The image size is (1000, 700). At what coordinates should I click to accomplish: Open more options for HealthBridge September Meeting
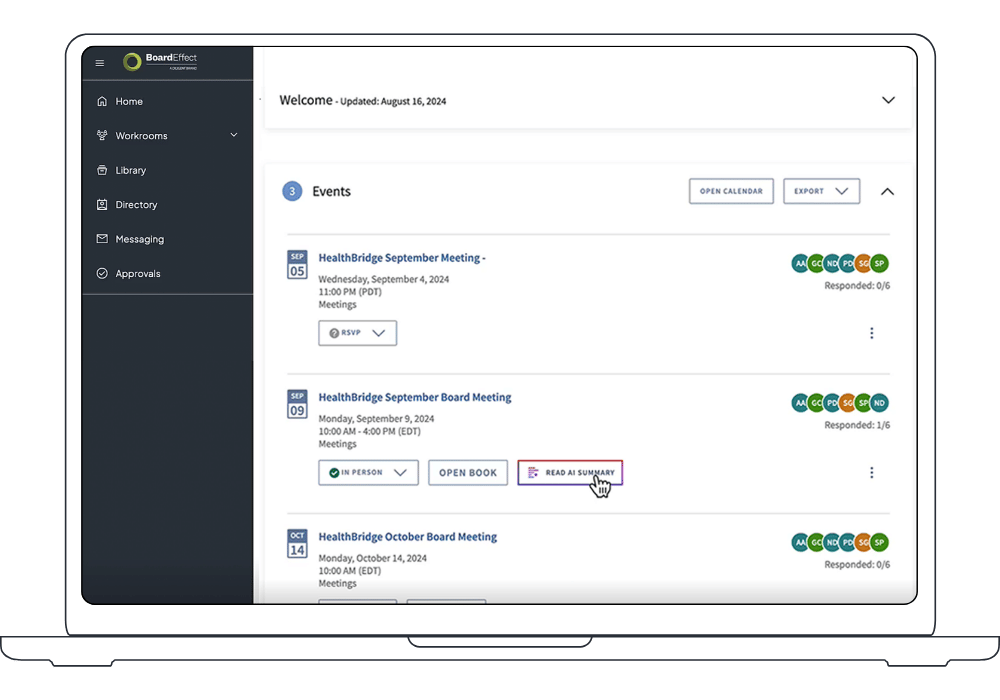click(872, 333)
